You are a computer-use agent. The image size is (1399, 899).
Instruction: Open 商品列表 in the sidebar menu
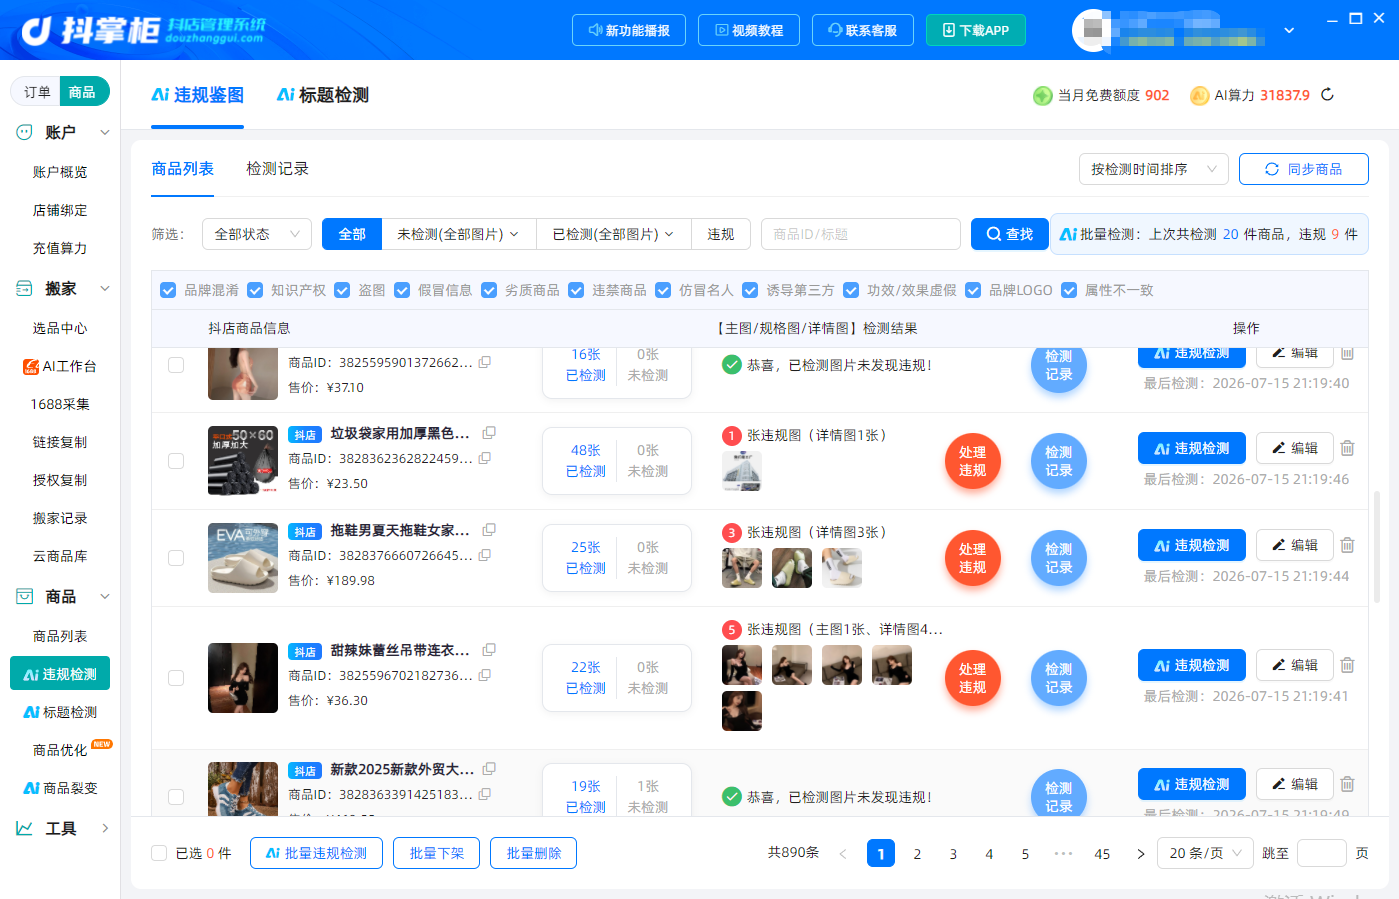coord(60,636)
